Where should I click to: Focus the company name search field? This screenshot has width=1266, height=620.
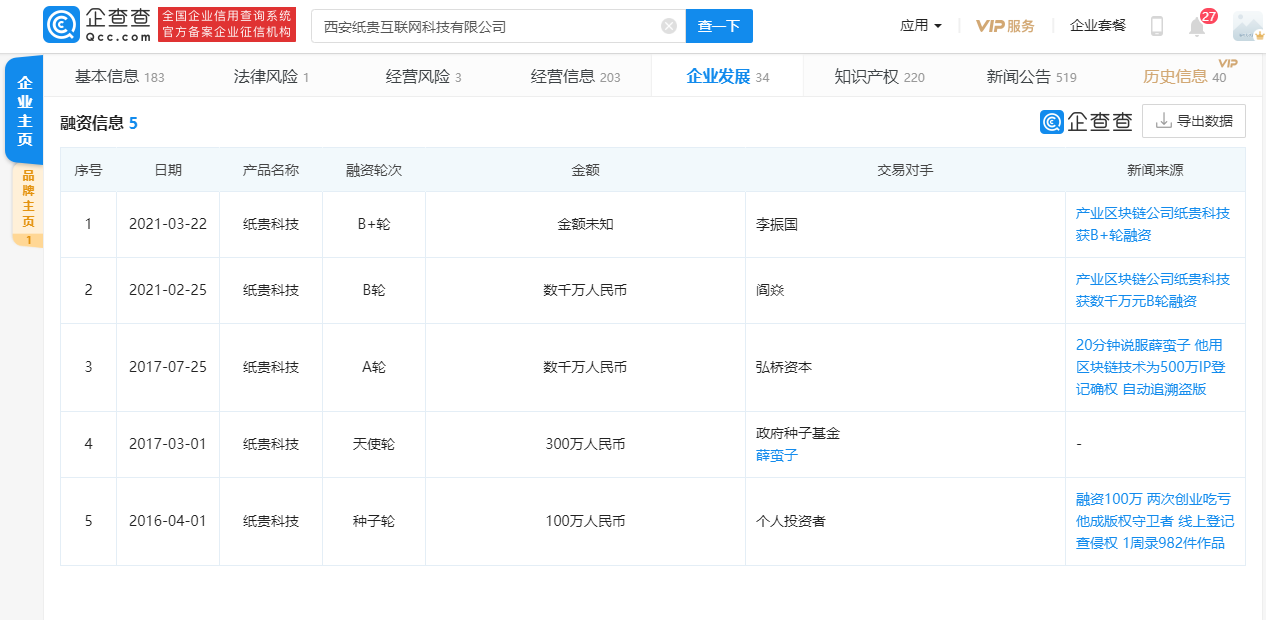tap(498, 26)
